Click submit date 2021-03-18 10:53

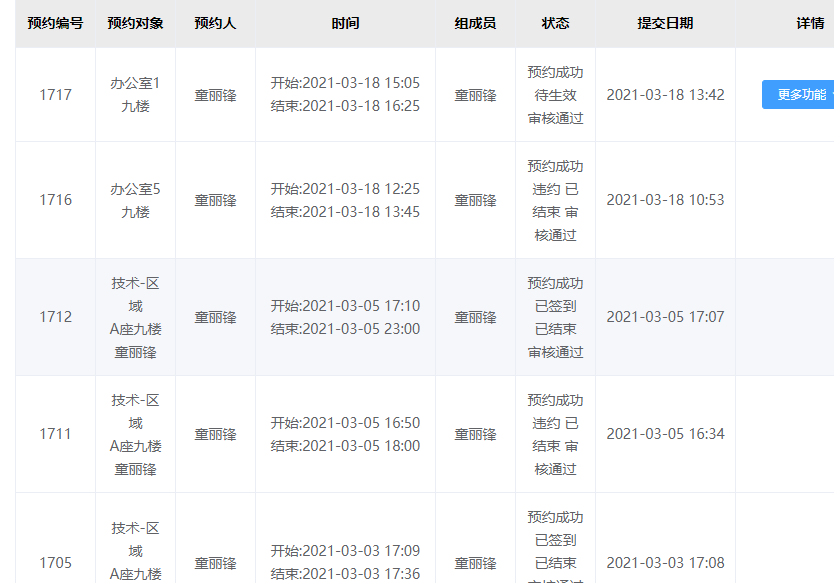pos(665,200)
